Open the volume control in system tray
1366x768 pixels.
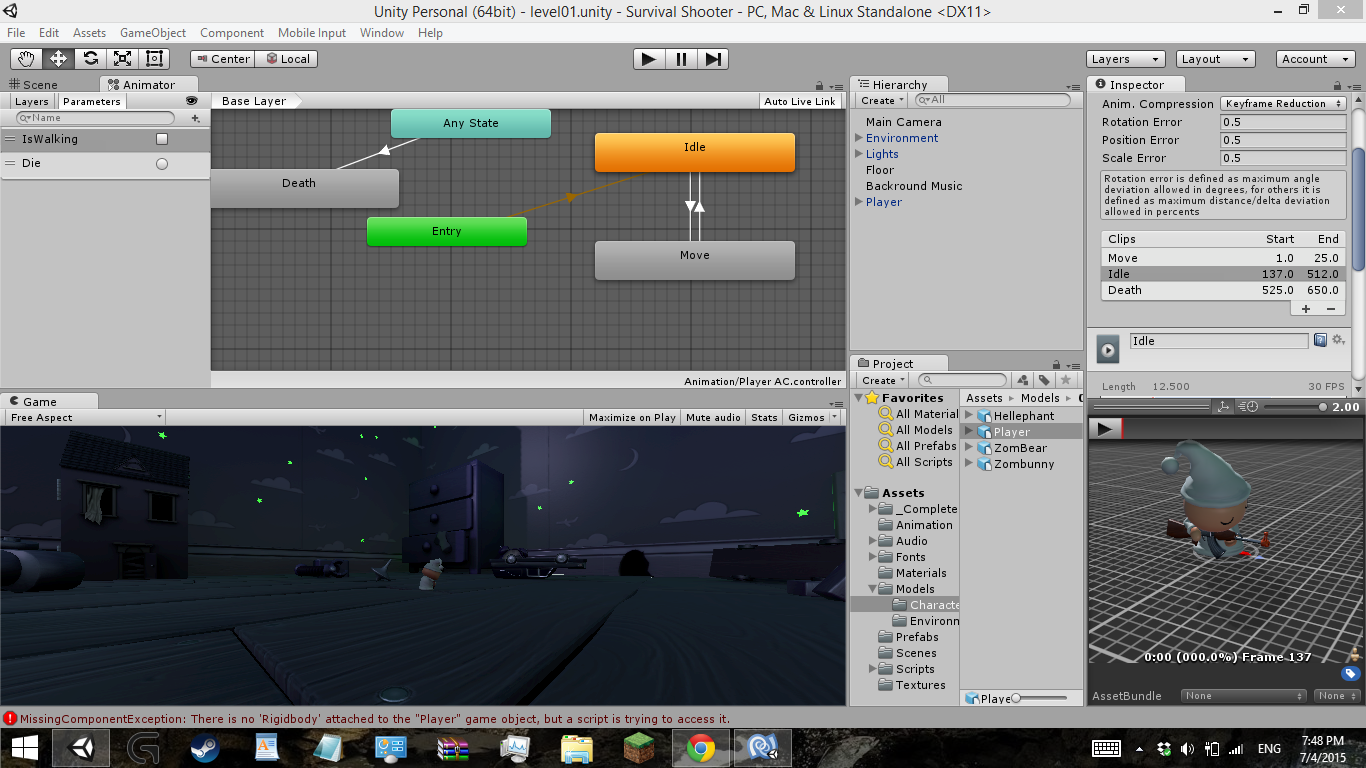[1187, 749]
